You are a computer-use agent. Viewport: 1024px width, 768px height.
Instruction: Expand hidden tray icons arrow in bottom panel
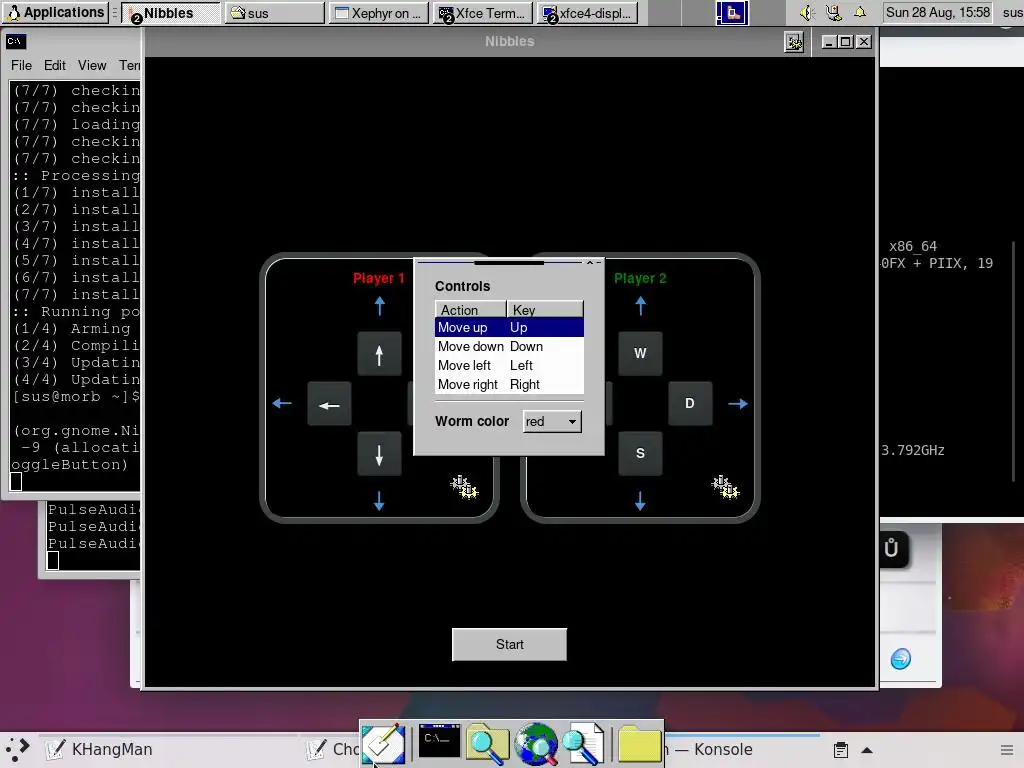pyautogui.click(x=867, y=750)
